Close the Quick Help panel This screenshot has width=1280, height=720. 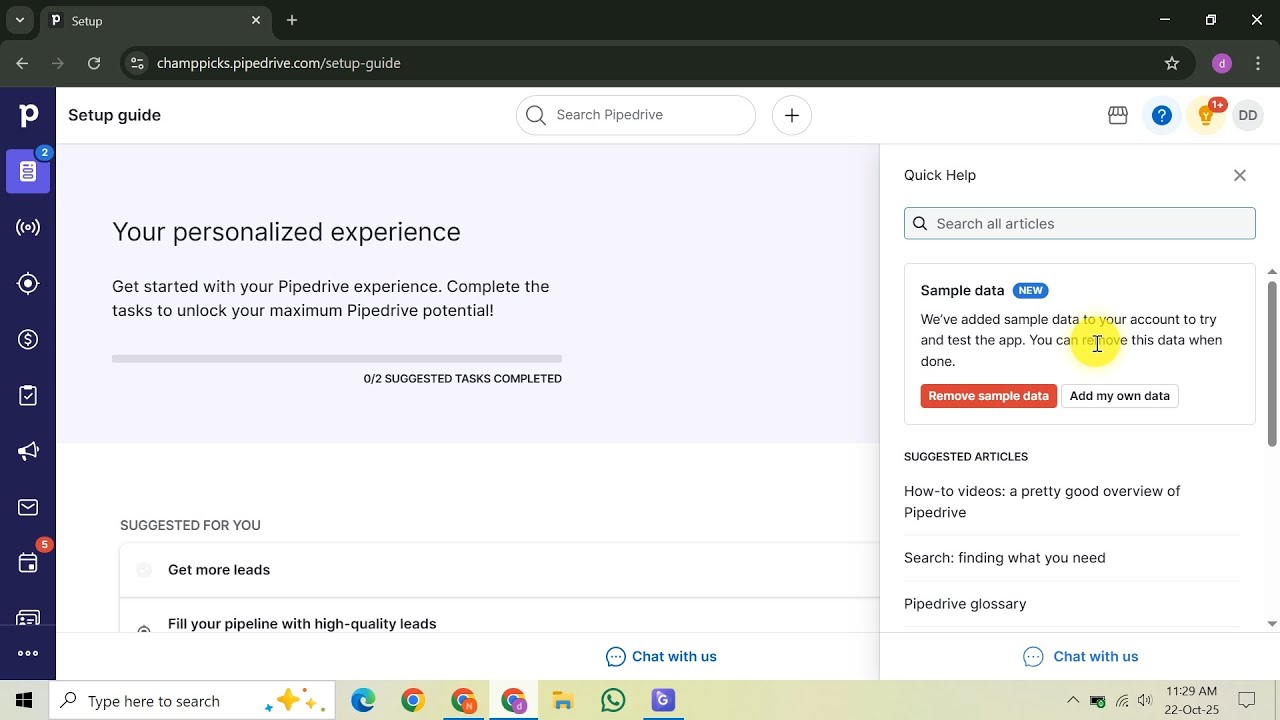pyautogui.click(x=1240, y=175)
